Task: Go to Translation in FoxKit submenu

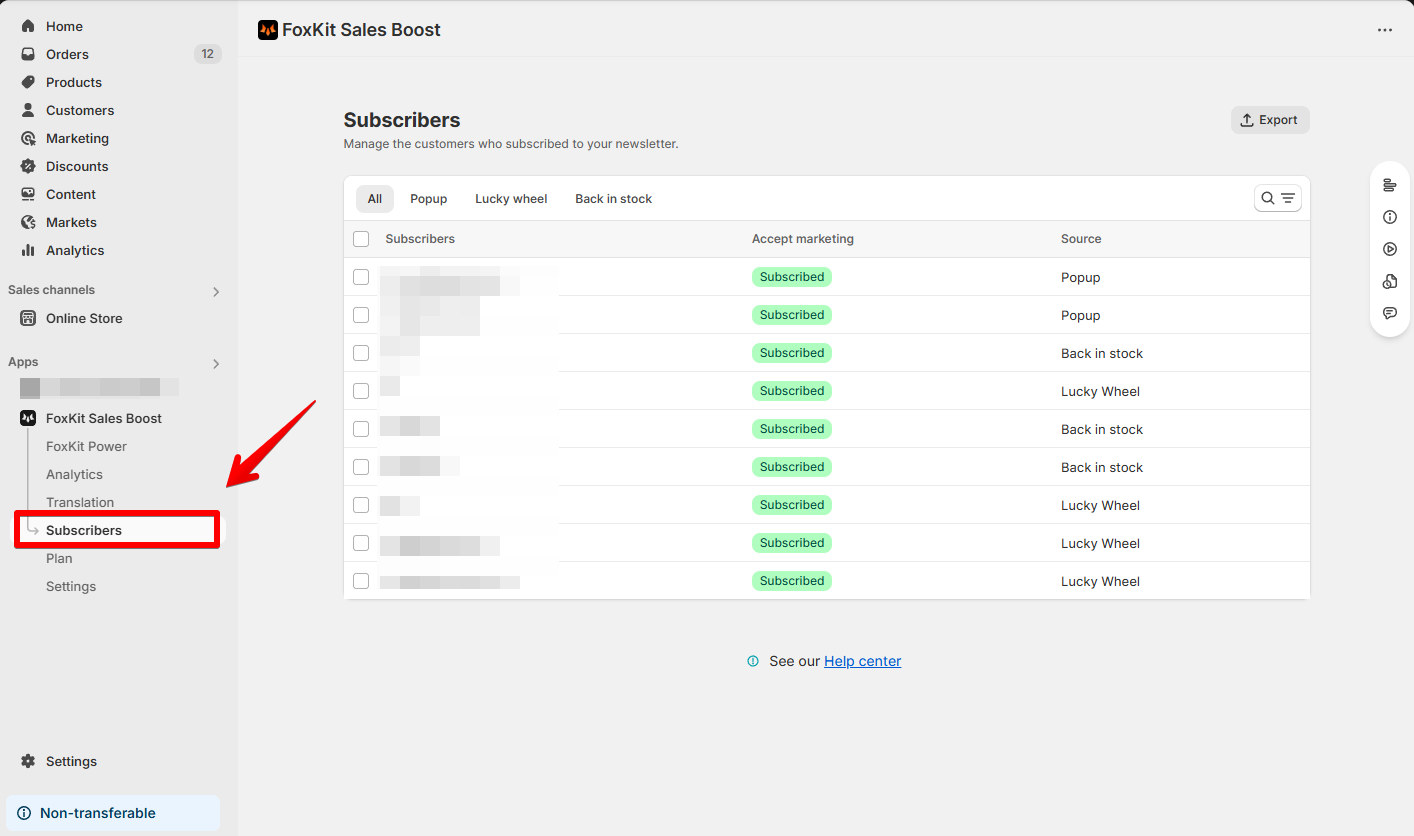Action: tap(80, 502)
